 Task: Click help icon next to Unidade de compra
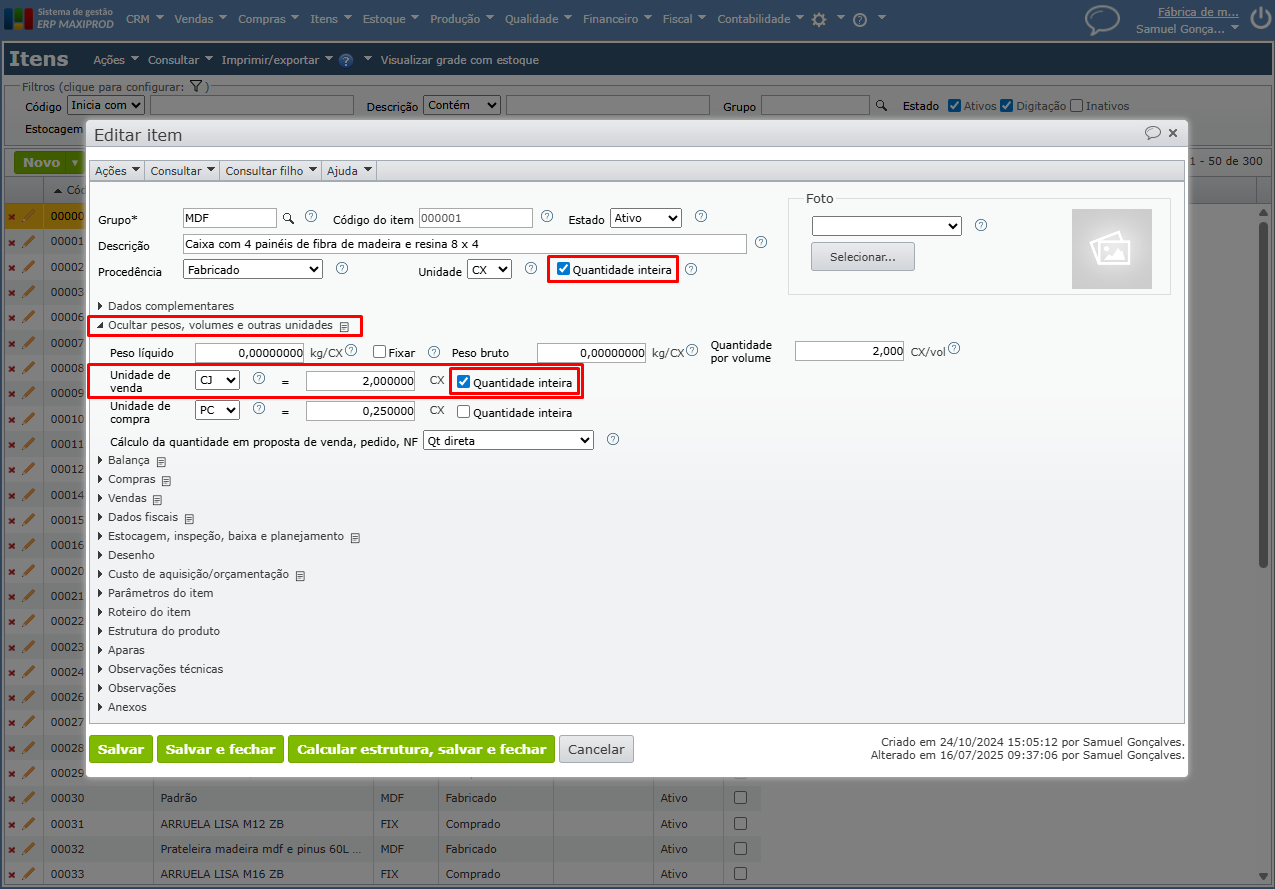pos(259,408)
